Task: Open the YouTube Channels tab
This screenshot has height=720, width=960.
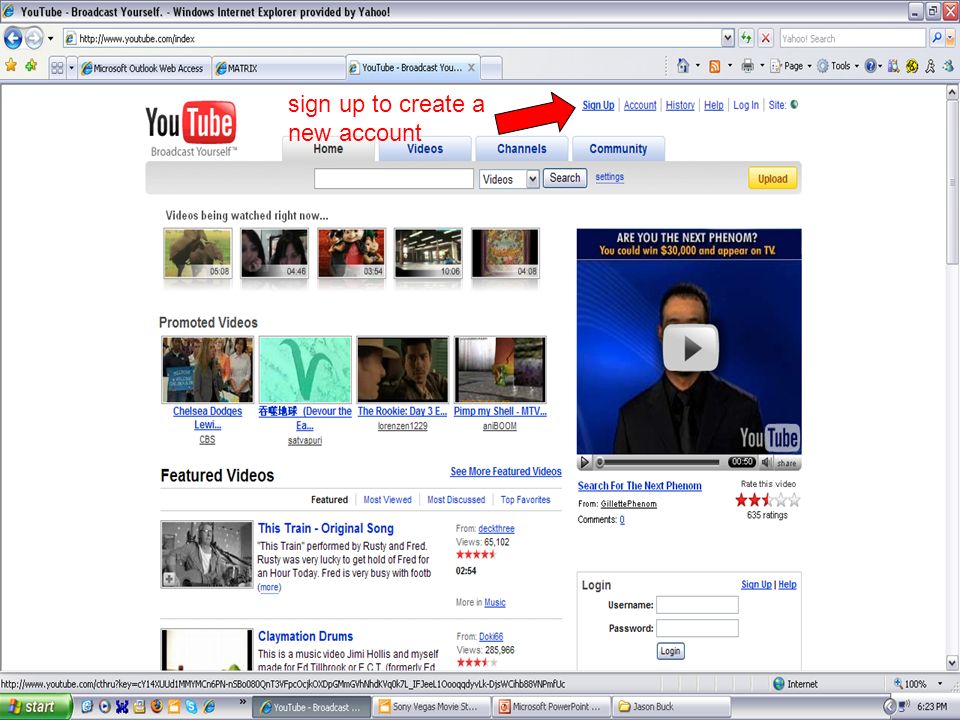Action: [522, 149]
